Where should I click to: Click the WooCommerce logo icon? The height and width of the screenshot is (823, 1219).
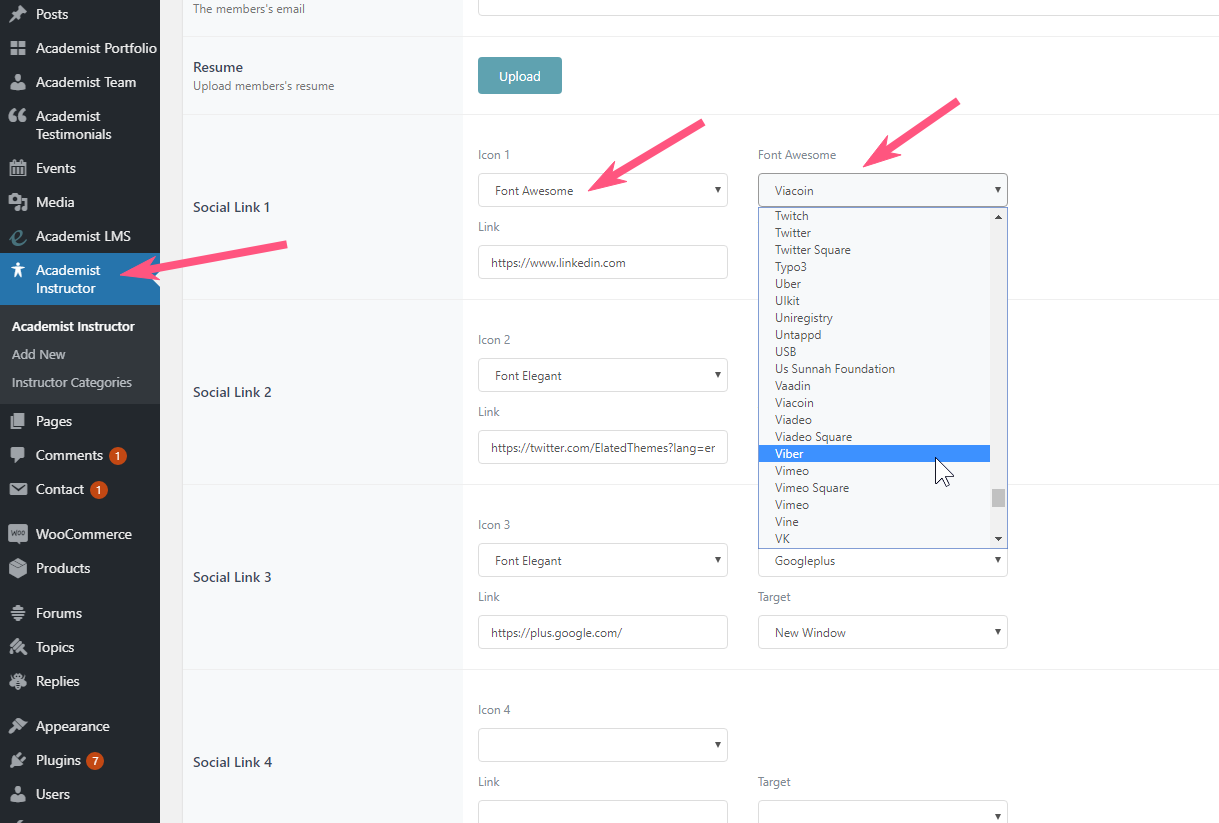18,534
